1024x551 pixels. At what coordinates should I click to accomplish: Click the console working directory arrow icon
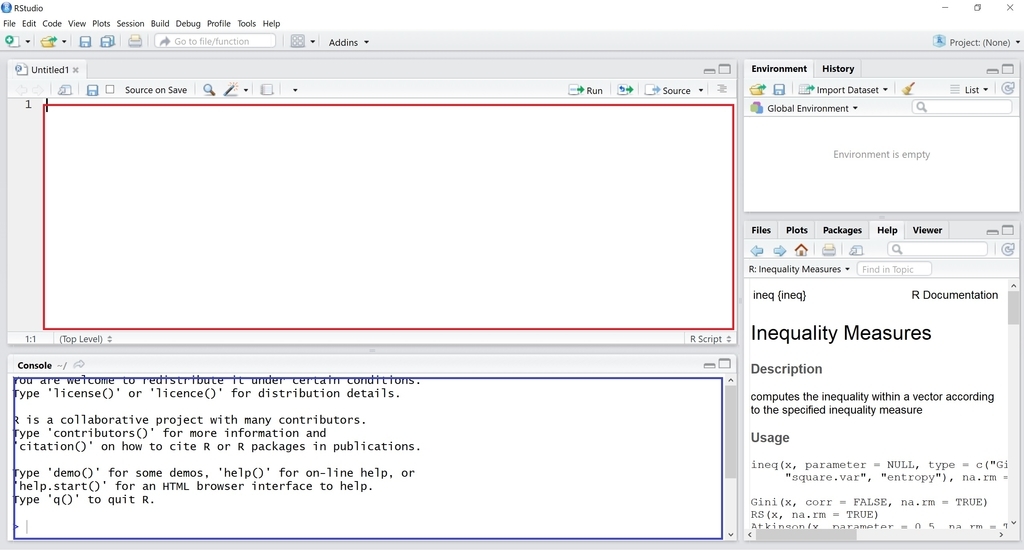[79, 364]
